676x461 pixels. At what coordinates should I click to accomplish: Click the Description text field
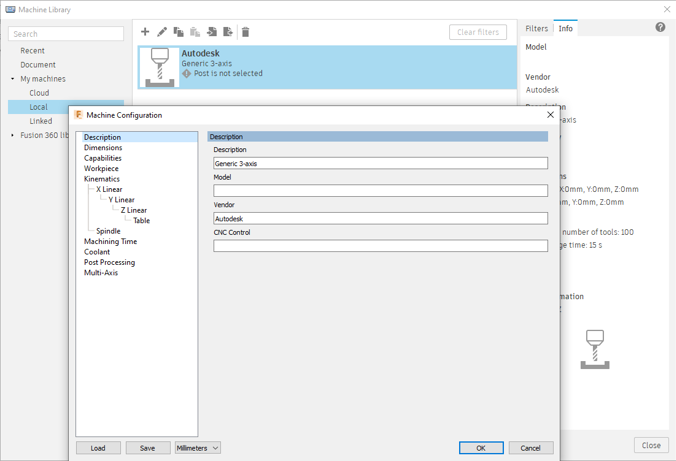click(380, 163)
